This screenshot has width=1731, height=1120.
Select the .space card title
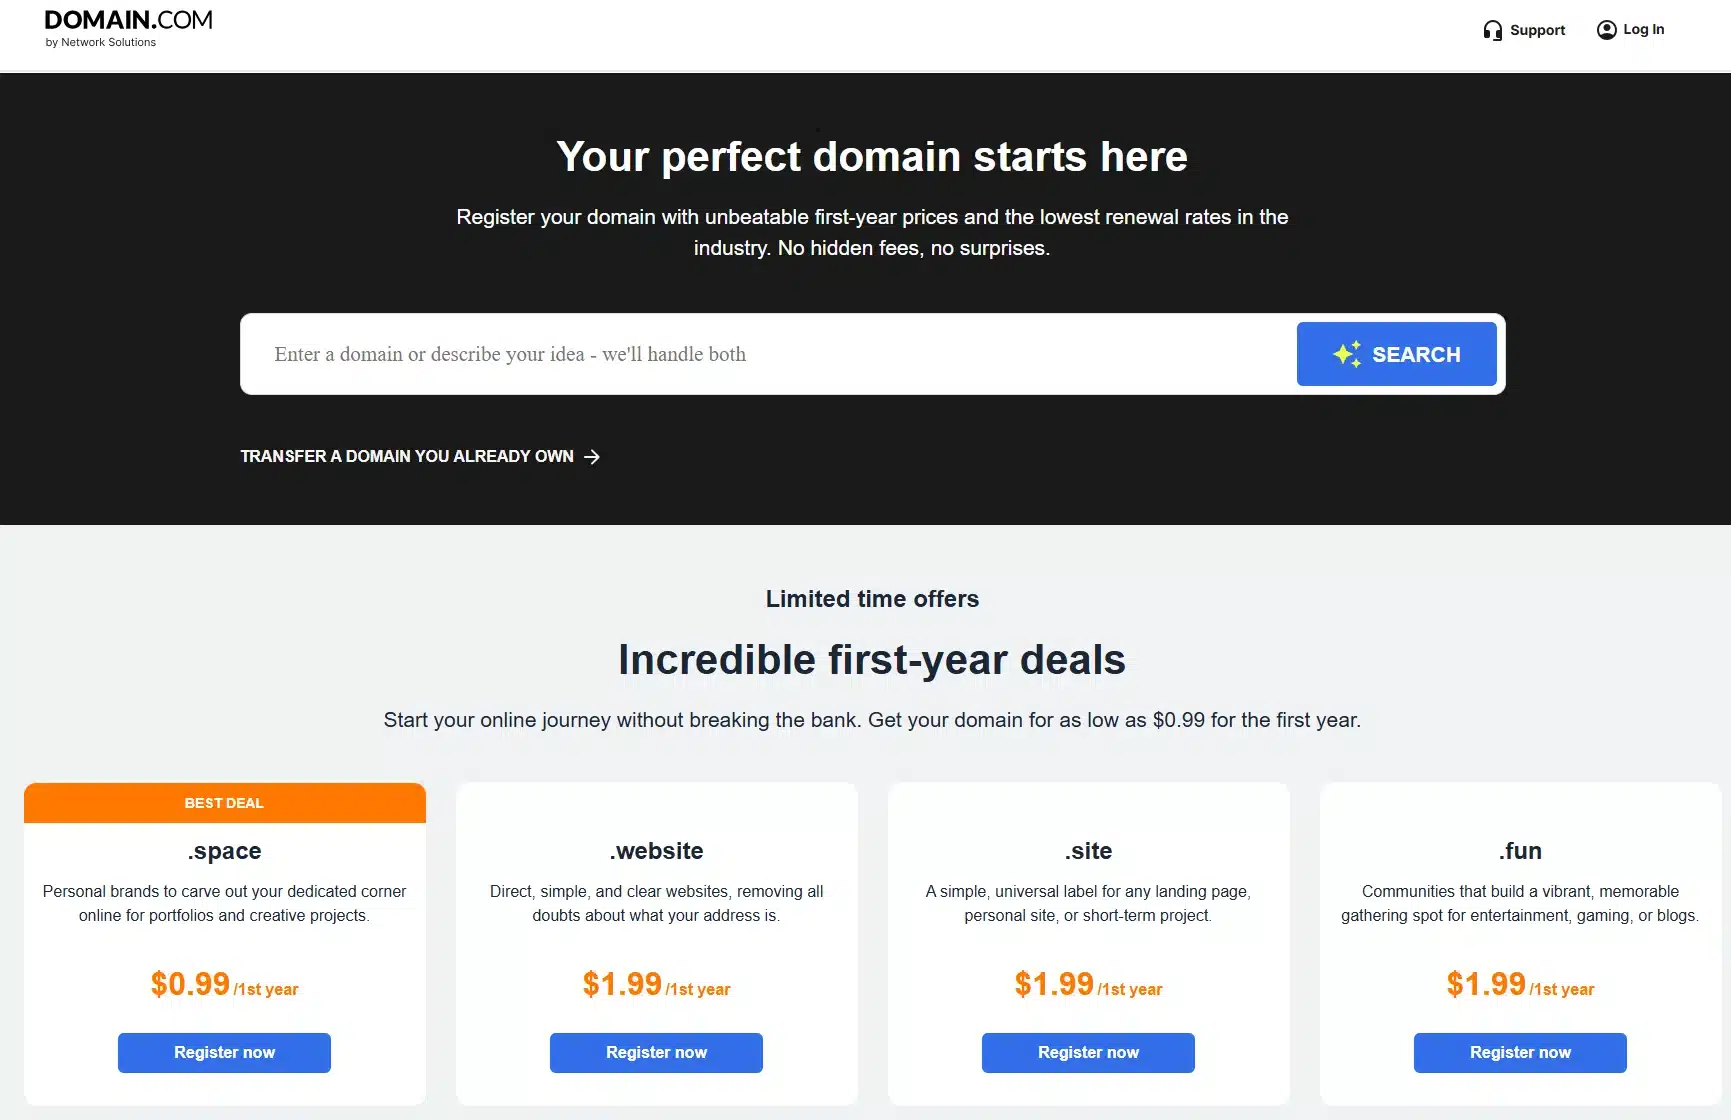coord(224,851)
